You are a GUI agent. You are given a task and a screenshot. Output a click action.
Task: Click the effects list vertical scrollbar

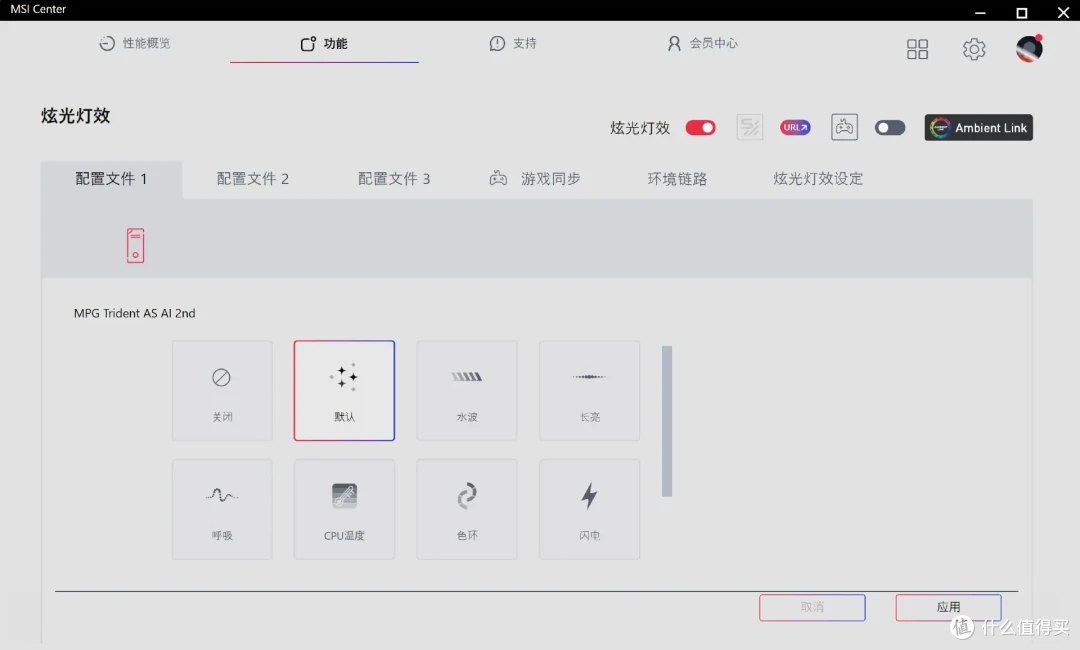[x=667, y=421]
